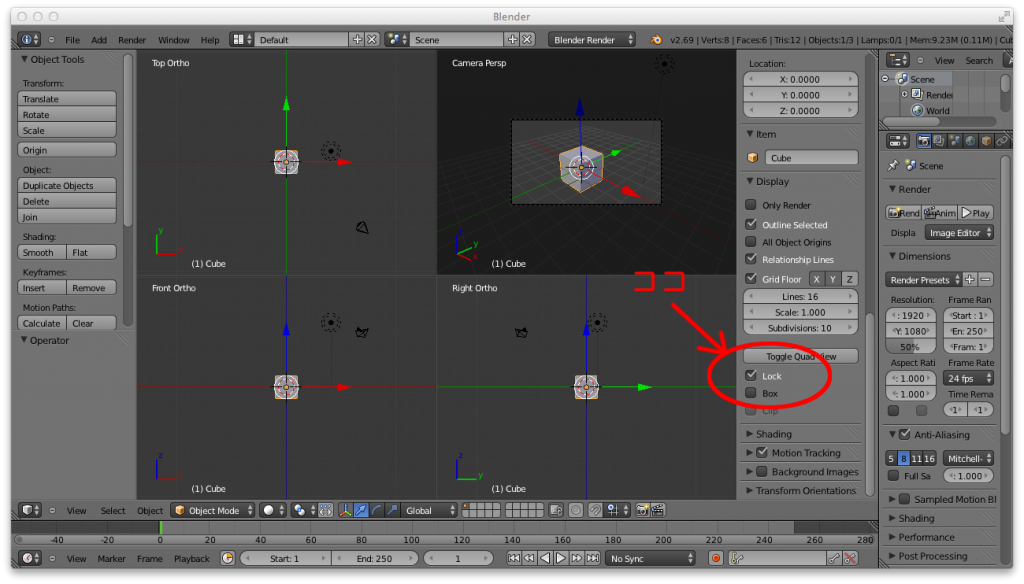
Task: Enable the circled Lock checkbox
Action: (748, 376)
